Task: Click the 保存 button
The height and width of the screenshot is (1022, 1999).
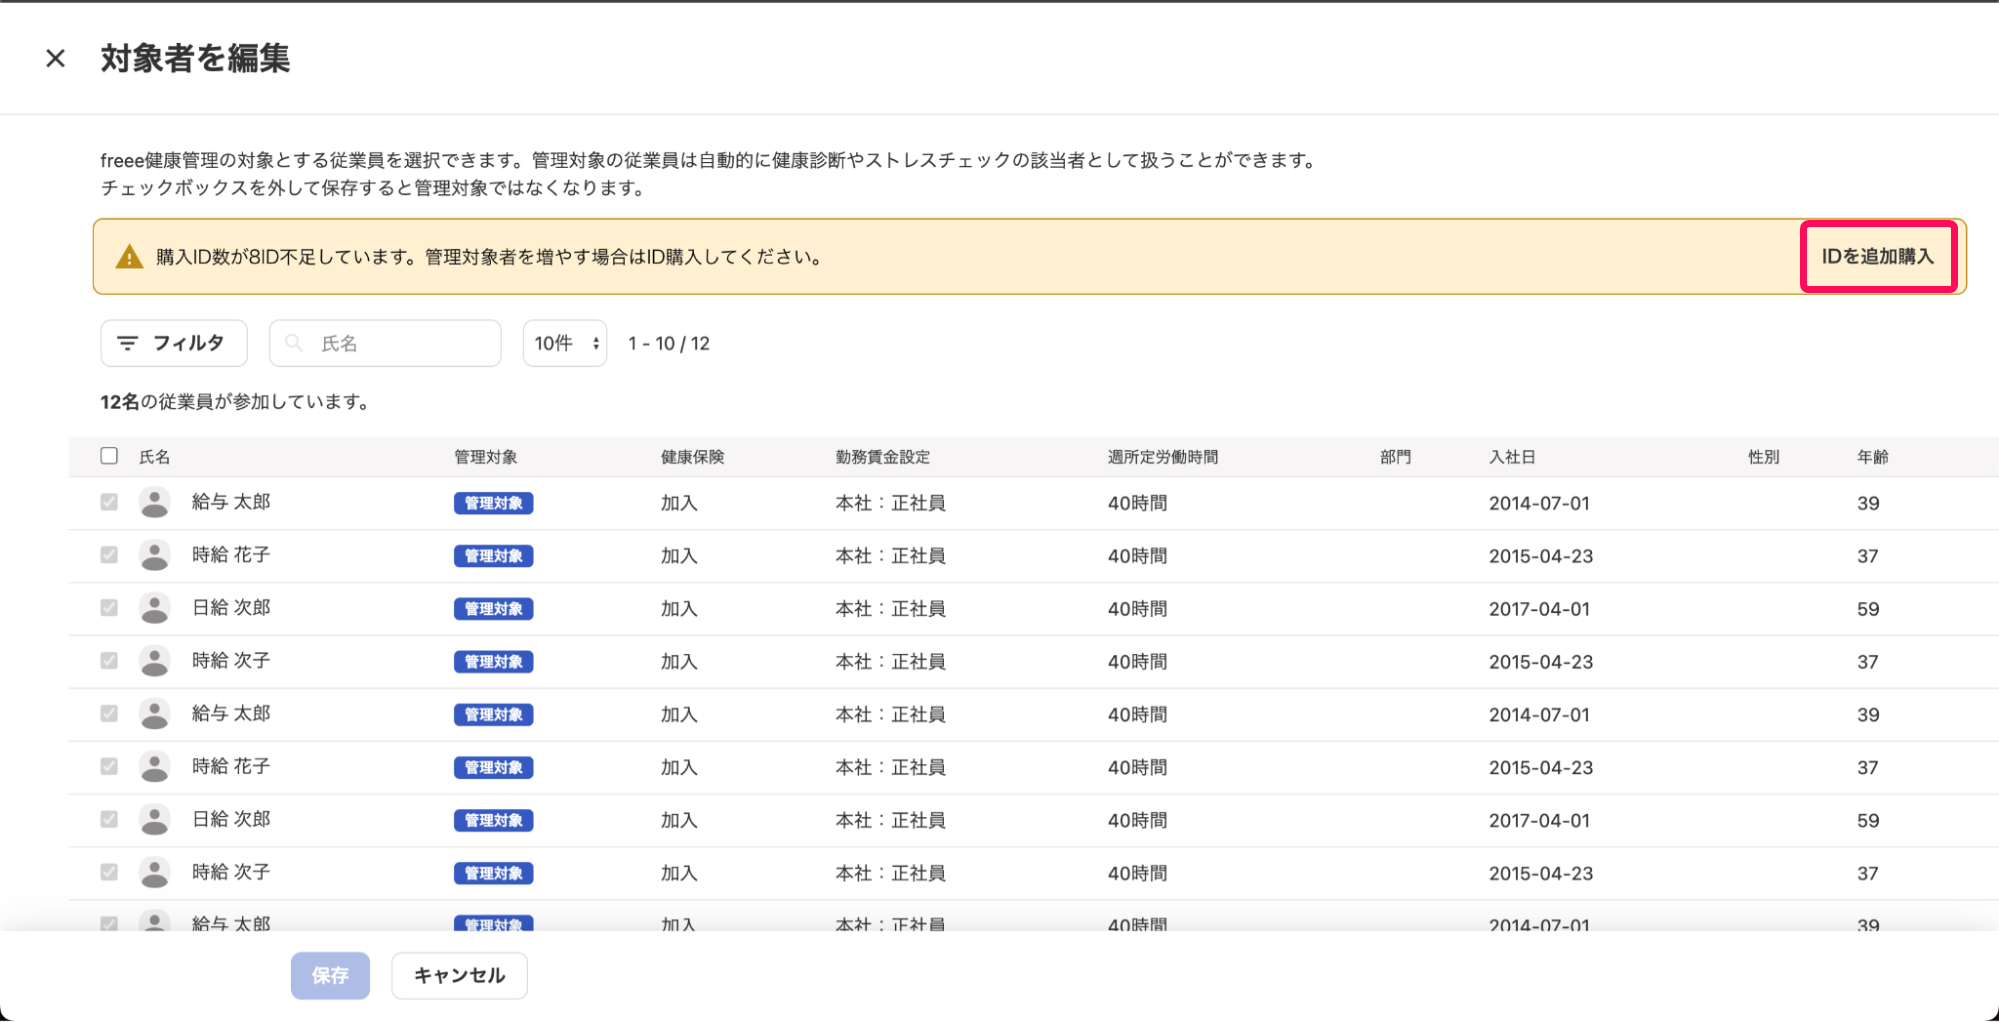Action: (x=330, y=975)
